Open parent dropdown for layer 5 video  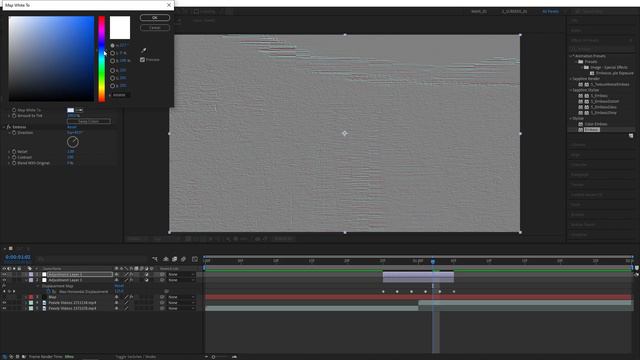click(181, 309)
